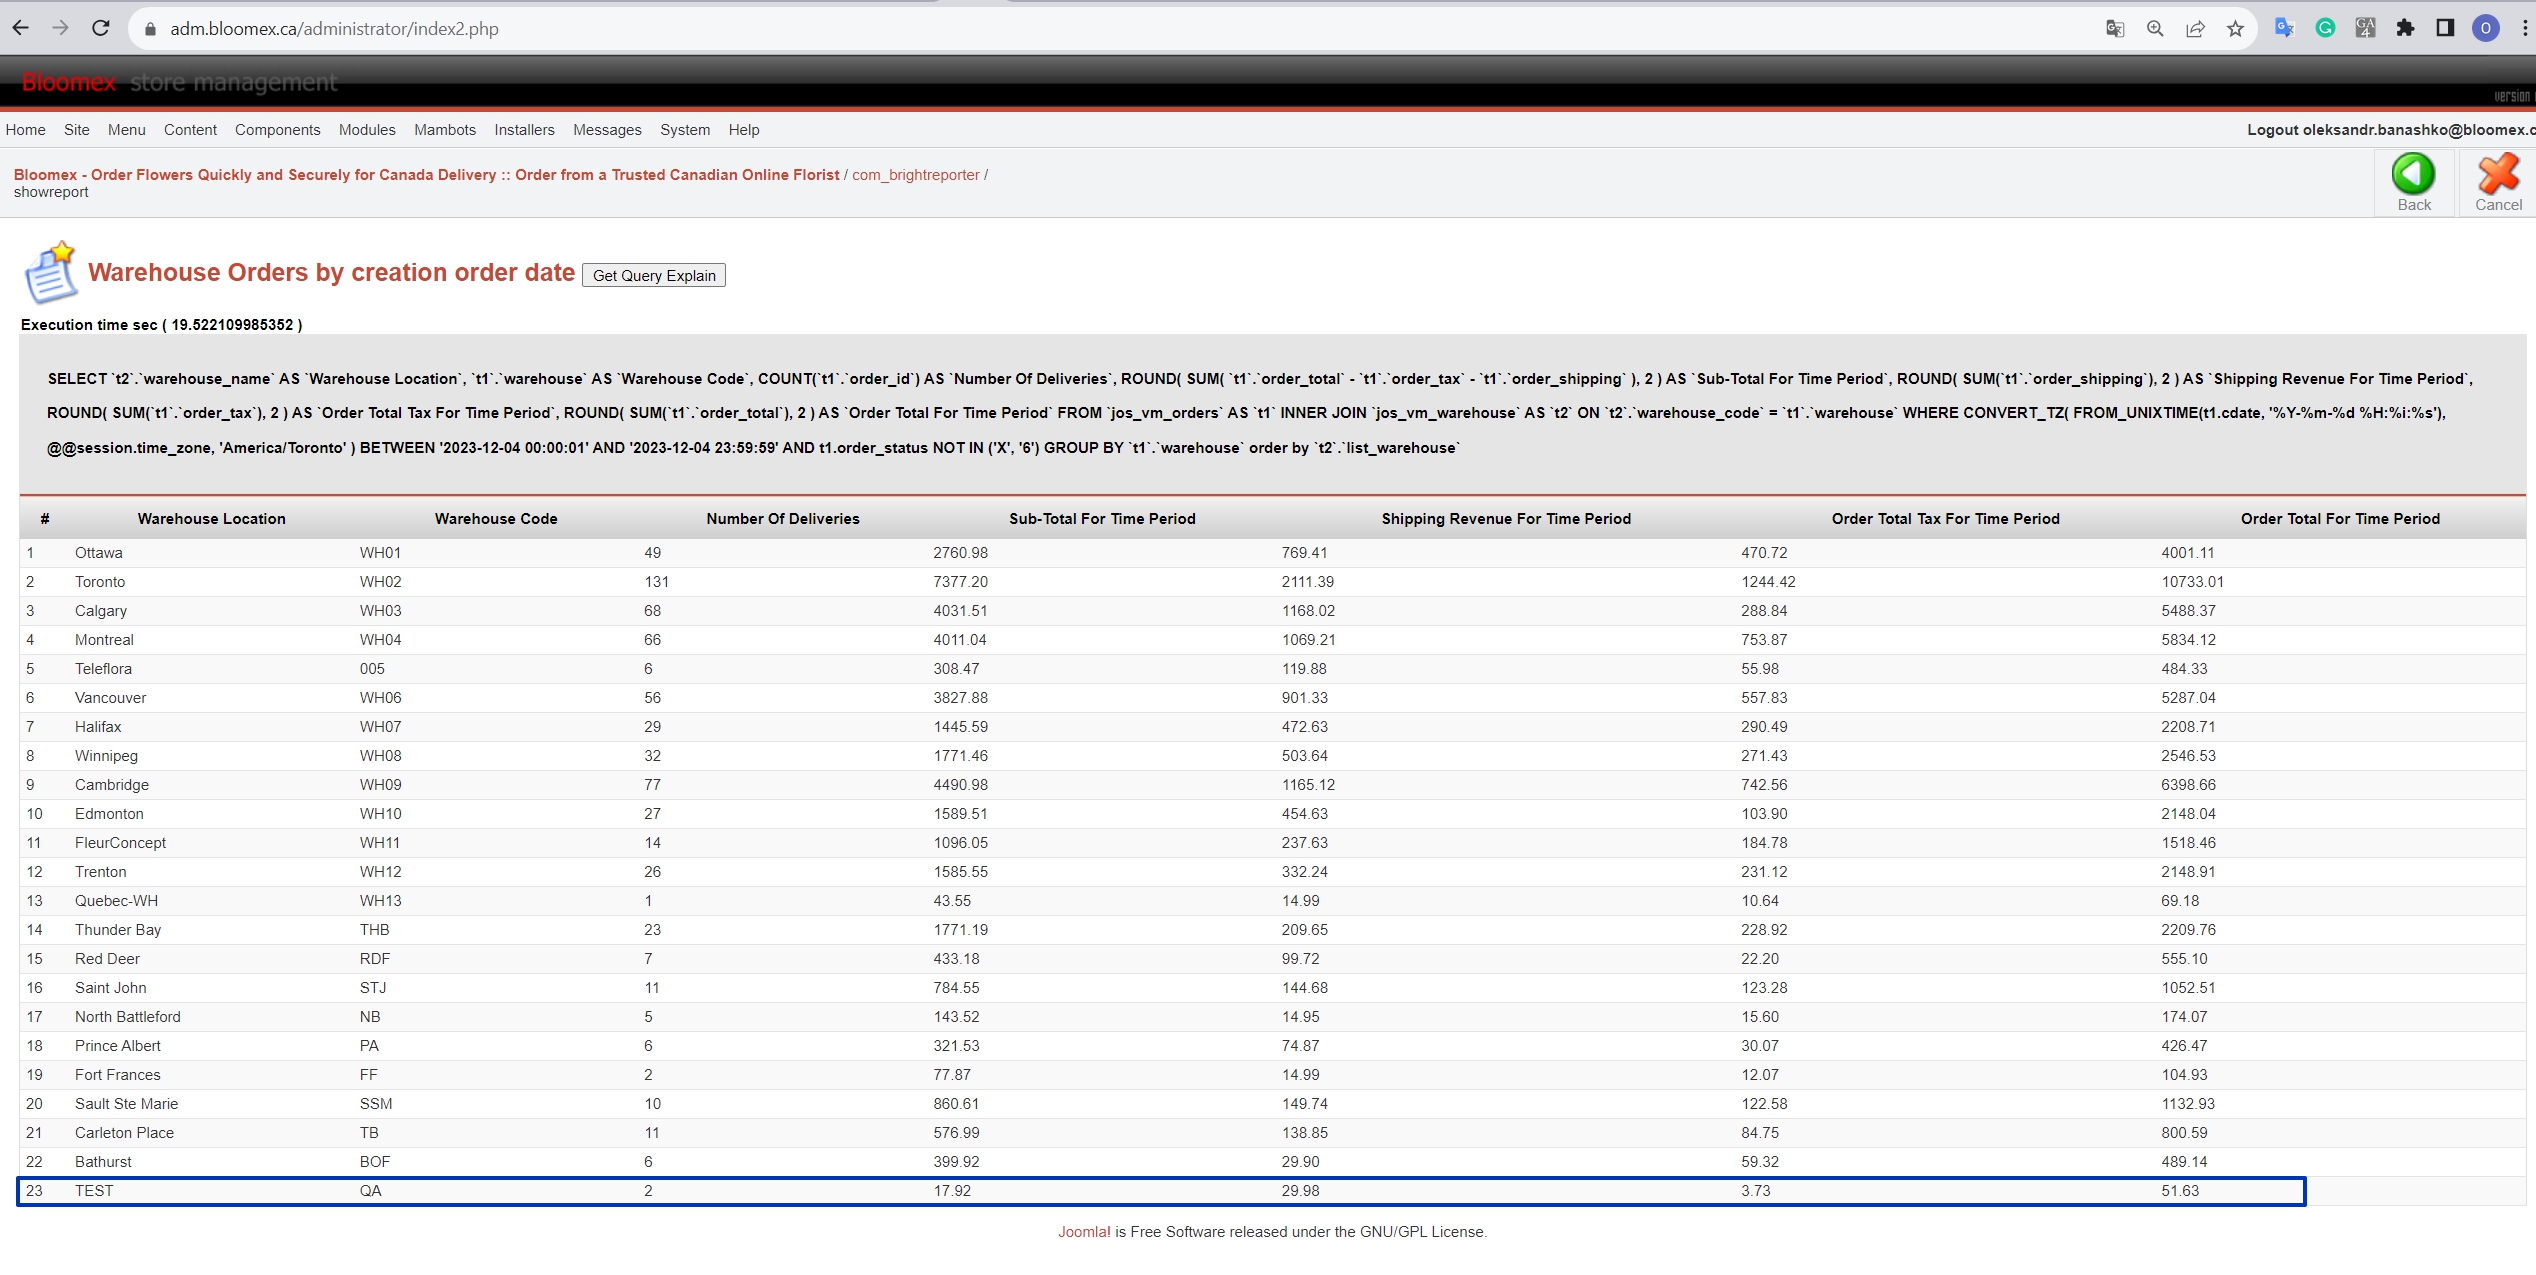
Task: Open the Content menu
Action: (190, 130)
